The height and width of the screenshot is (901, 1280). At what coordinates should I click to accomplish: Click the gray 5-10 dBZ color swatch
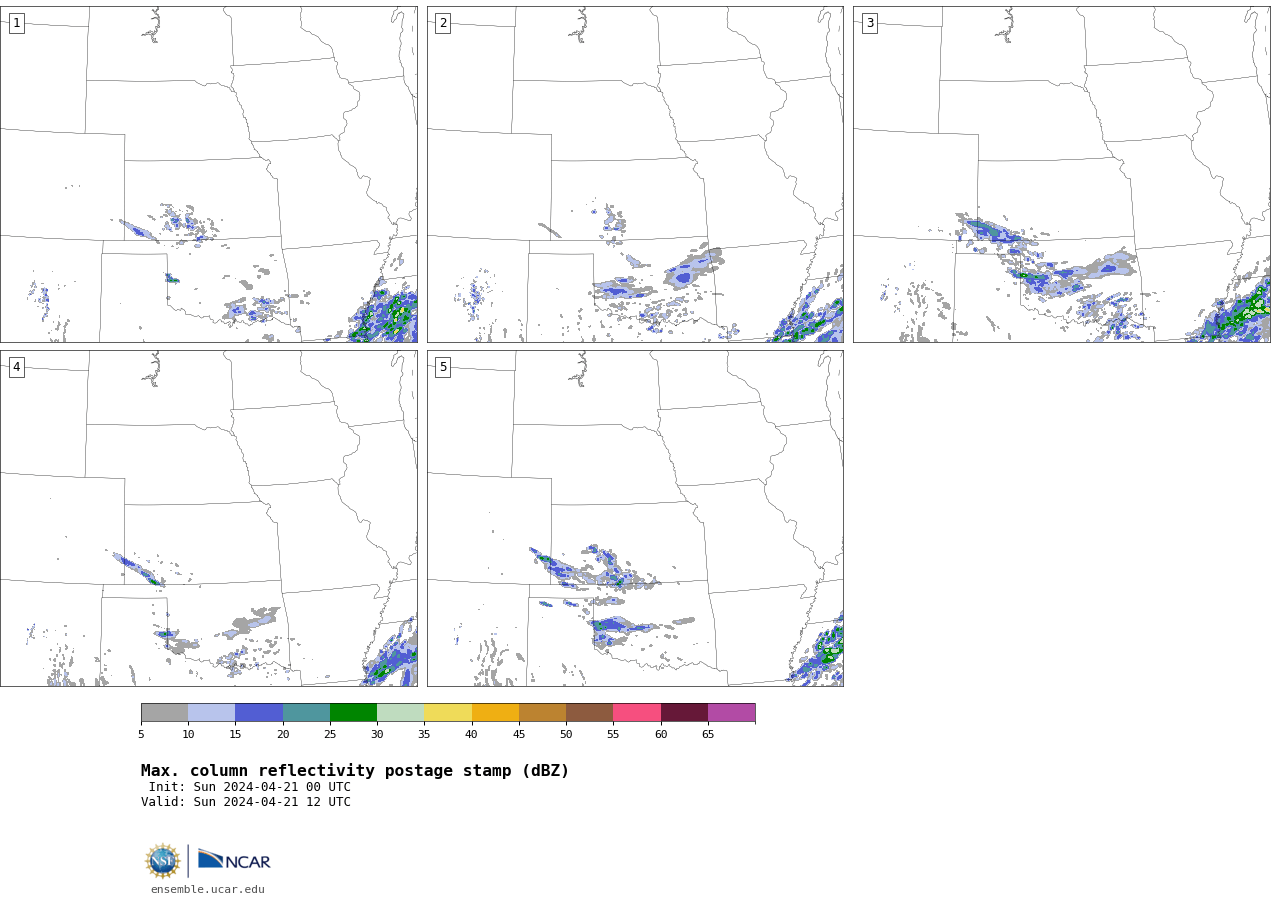pos(164,713)
